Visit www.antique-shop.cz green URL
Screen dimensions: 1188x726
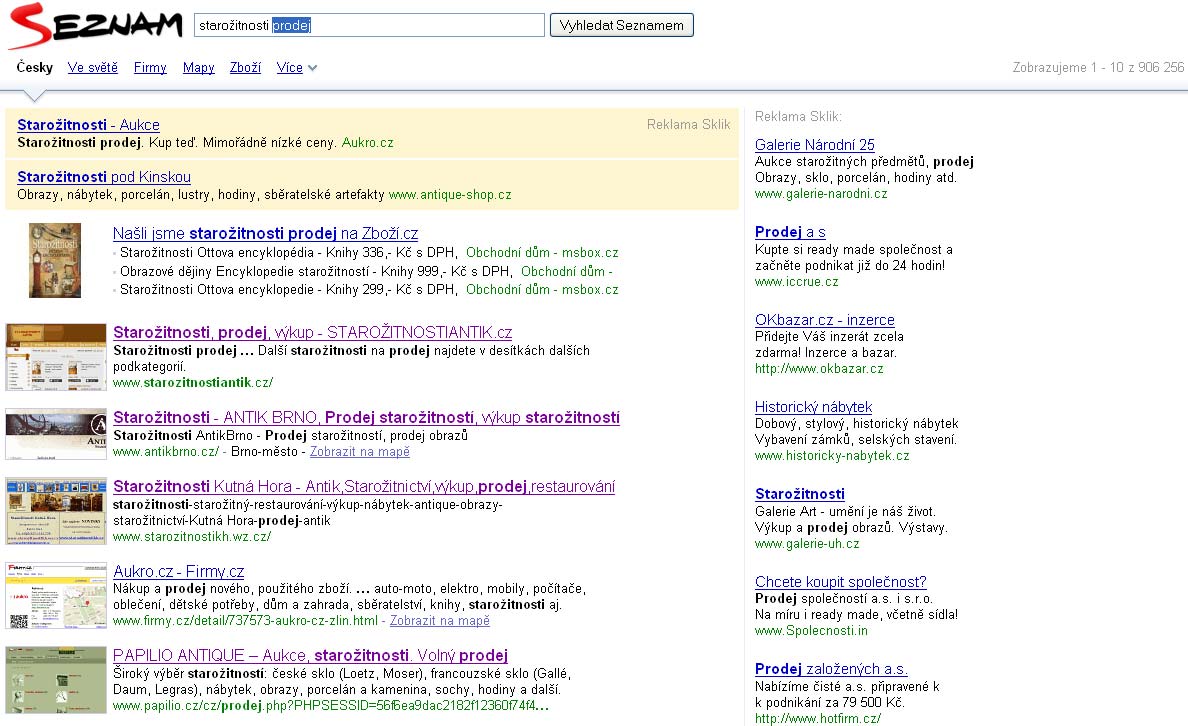click(450, 195)
